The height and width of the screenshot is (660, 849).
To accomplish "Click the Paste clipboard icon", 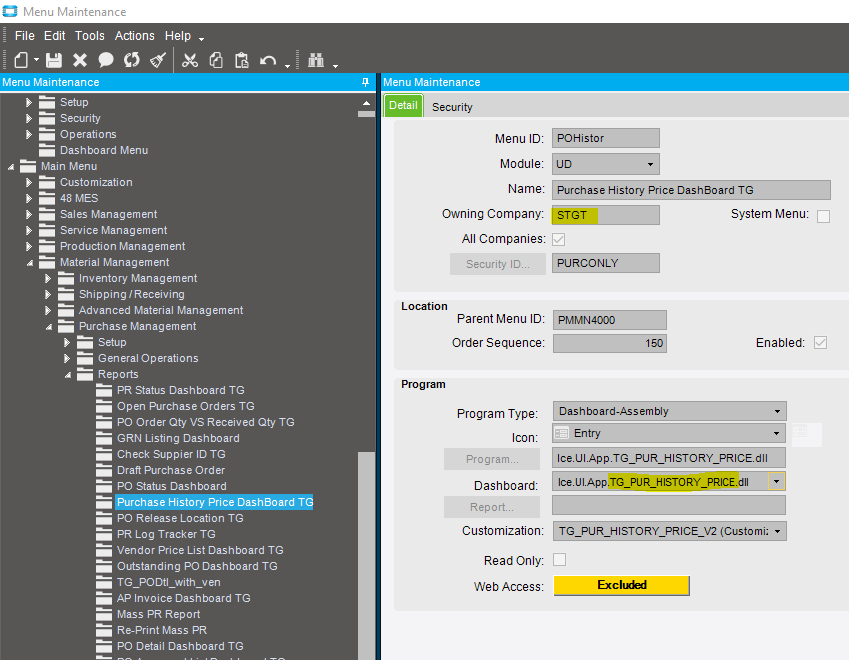I will (x=242, y=60).
